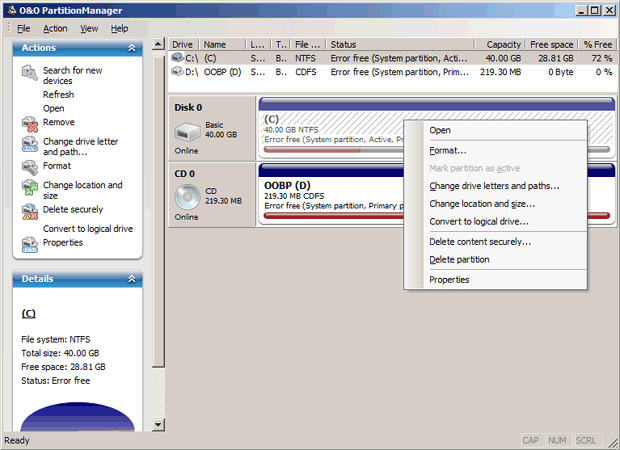Click the Disk 0 label
620x450 pixels.
188,108
